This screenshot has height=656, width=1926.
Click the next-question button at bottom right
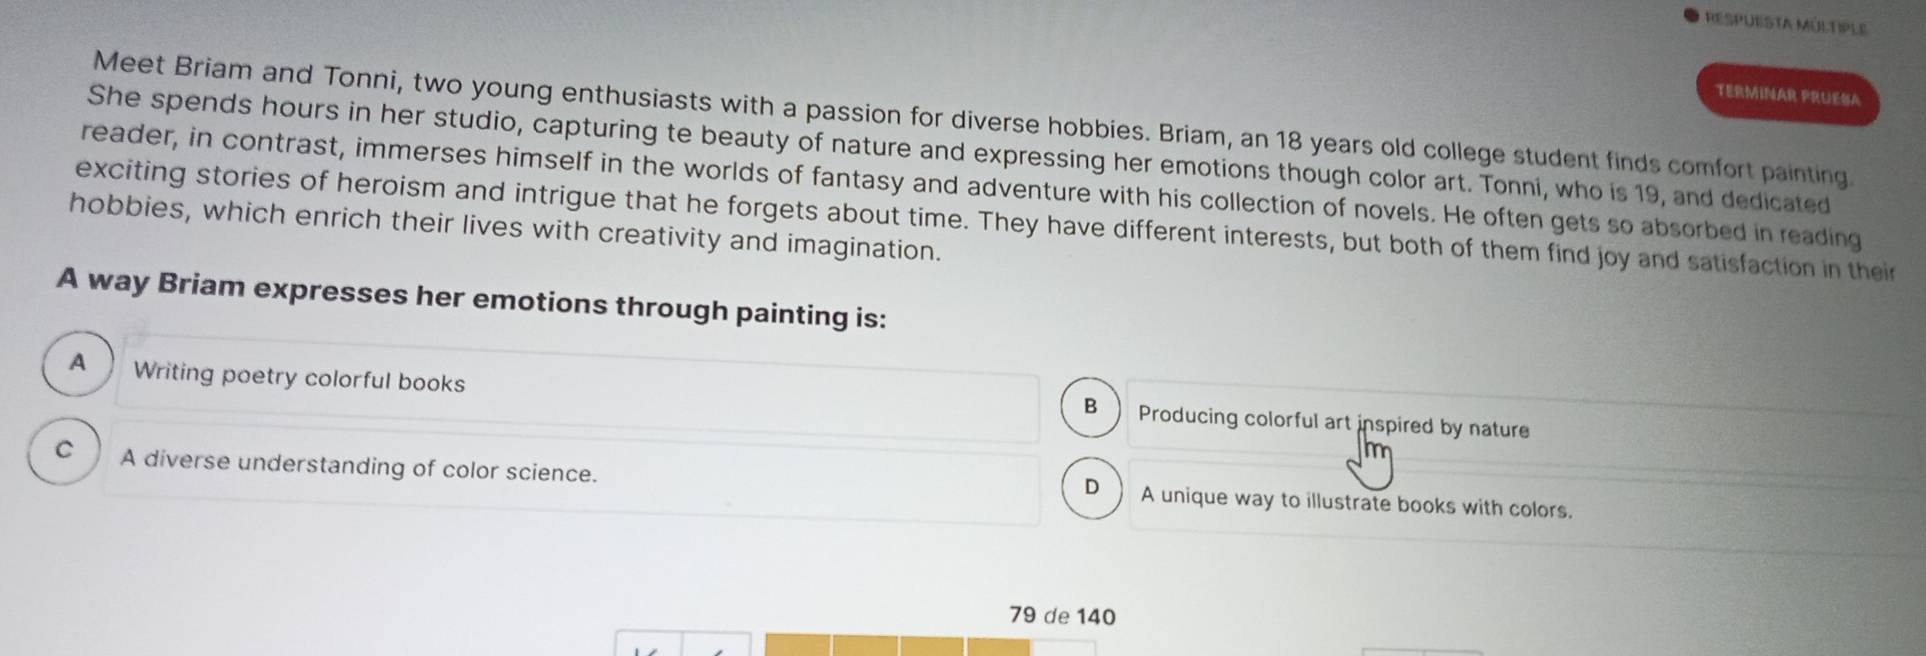tap(1394, 652)
